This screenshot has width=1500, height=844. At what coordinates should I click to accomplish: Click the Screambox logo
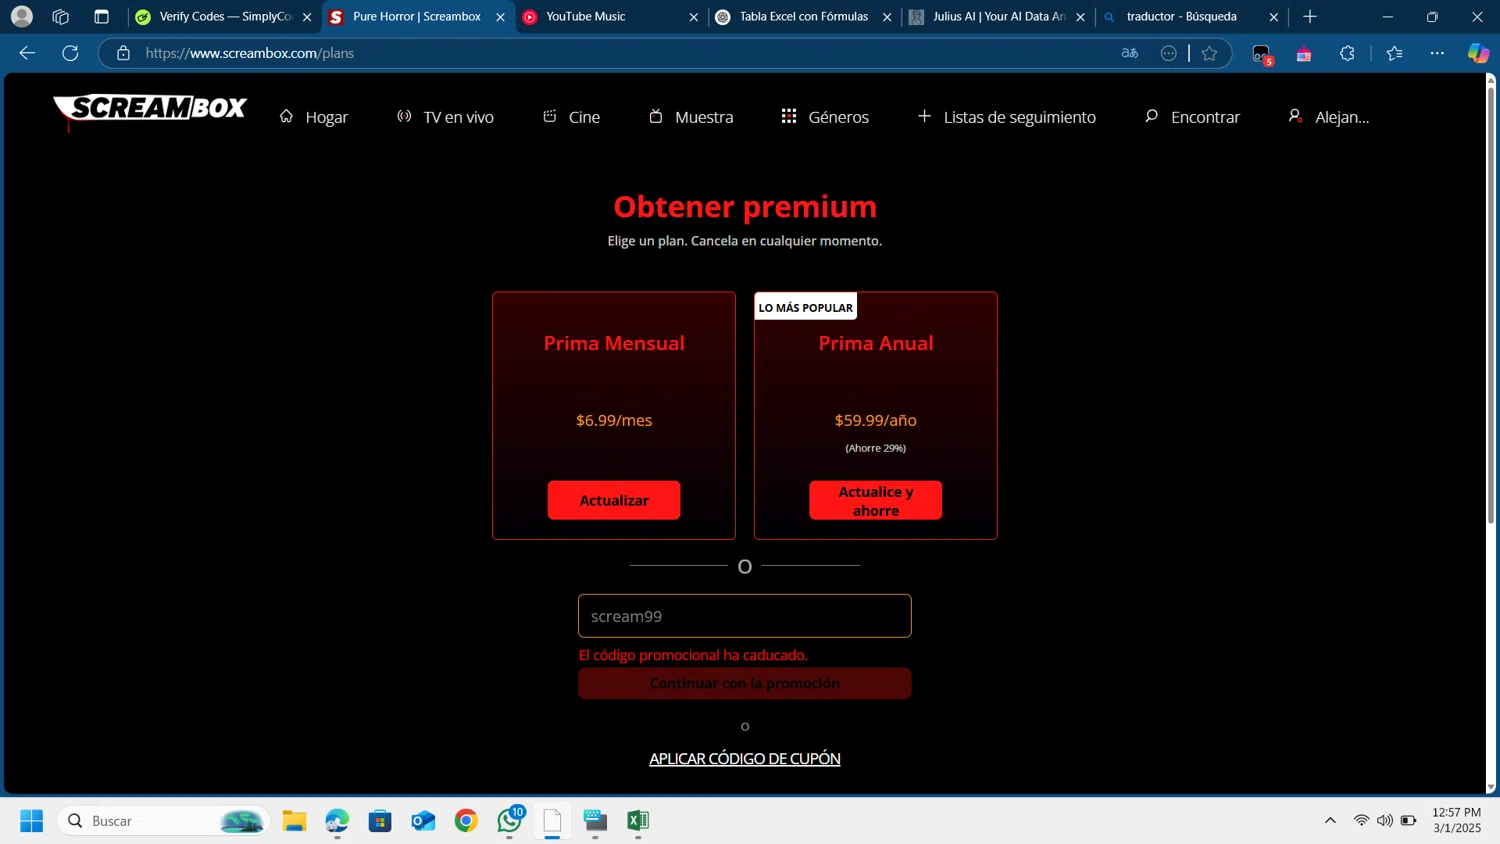tap(150, 110)
